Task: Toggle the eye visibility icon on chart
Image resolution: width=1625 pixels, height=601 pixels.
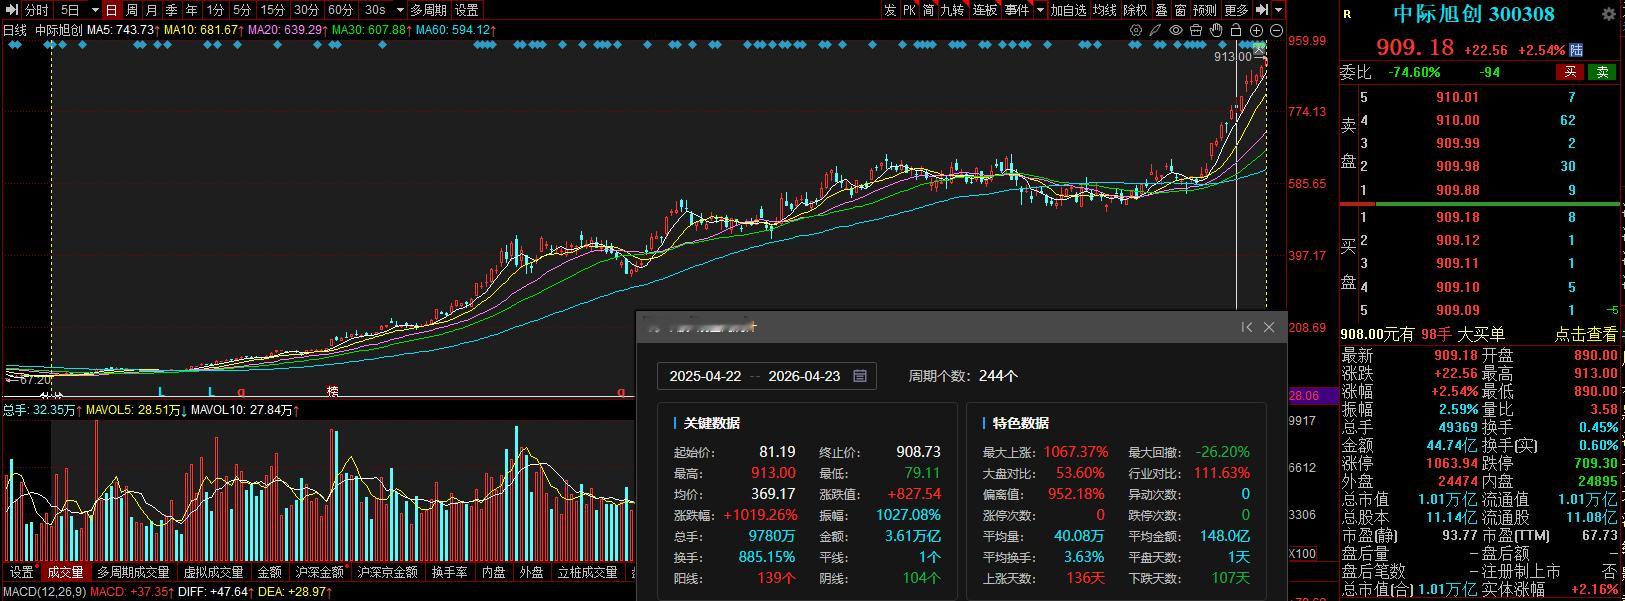Action: (1176, 30)
